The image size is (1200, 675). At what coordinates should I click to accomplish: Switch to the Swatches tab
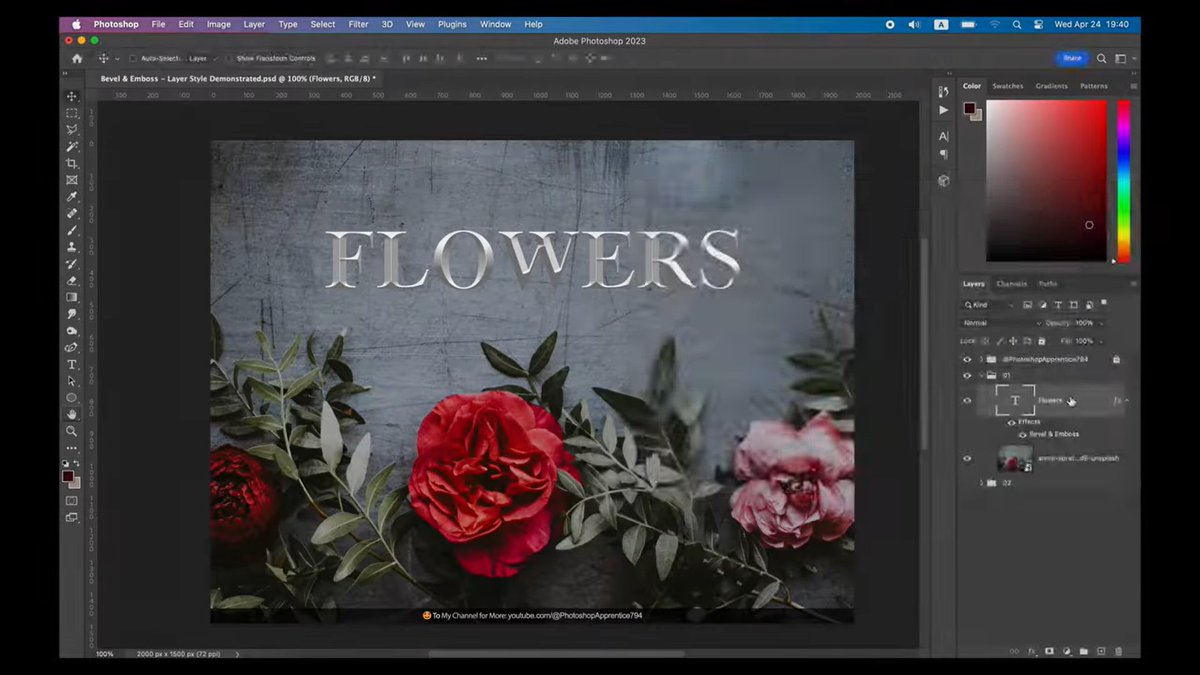[1008, 86]
